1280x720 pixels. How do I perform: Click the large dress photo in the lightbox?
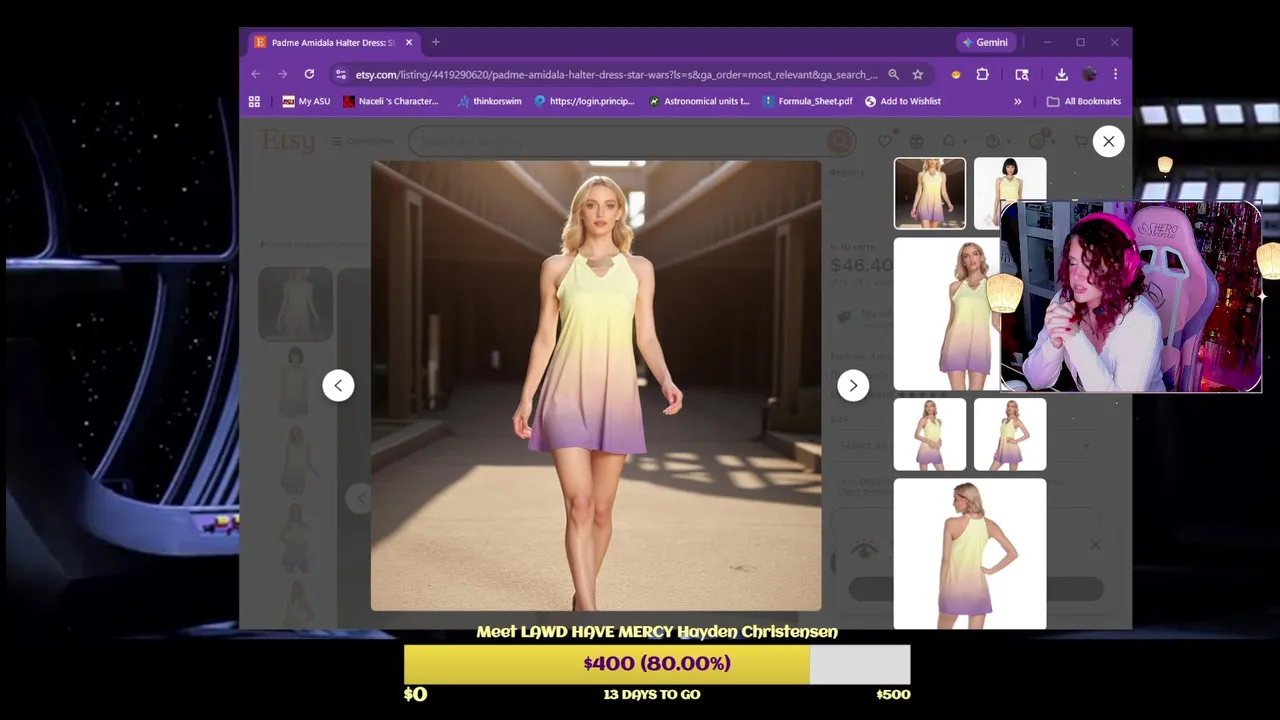[596, 385]
